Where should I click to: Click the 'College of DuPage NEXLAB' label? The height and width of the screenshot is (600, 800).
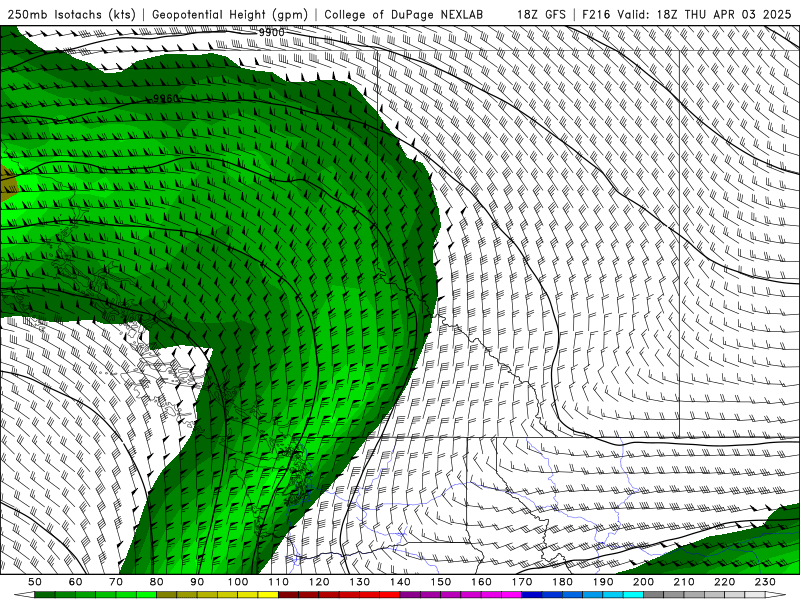tap(404, 15)
